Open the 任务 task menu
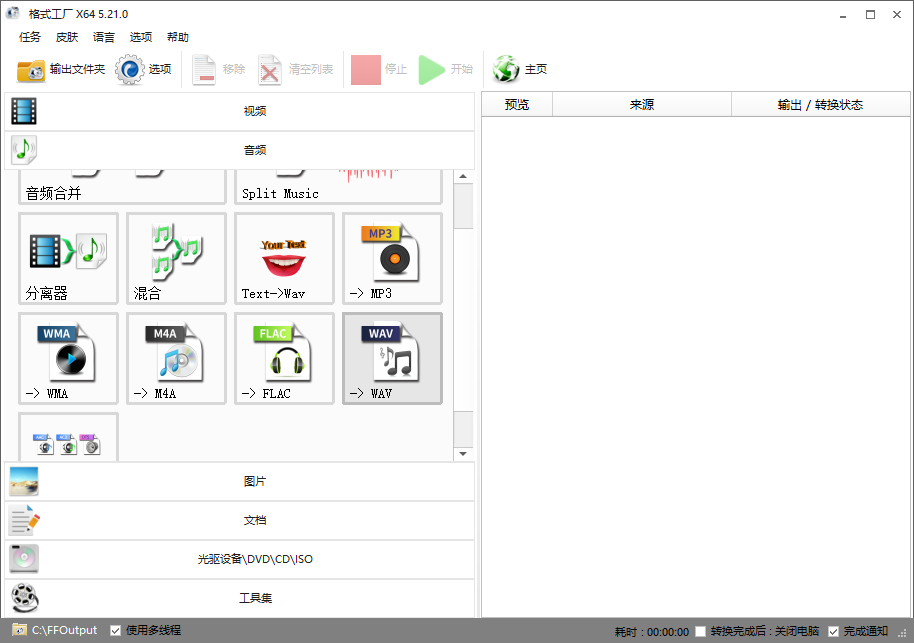Image resolution: width=914 pixels, height=643 pixels. (x=29, y=37)
